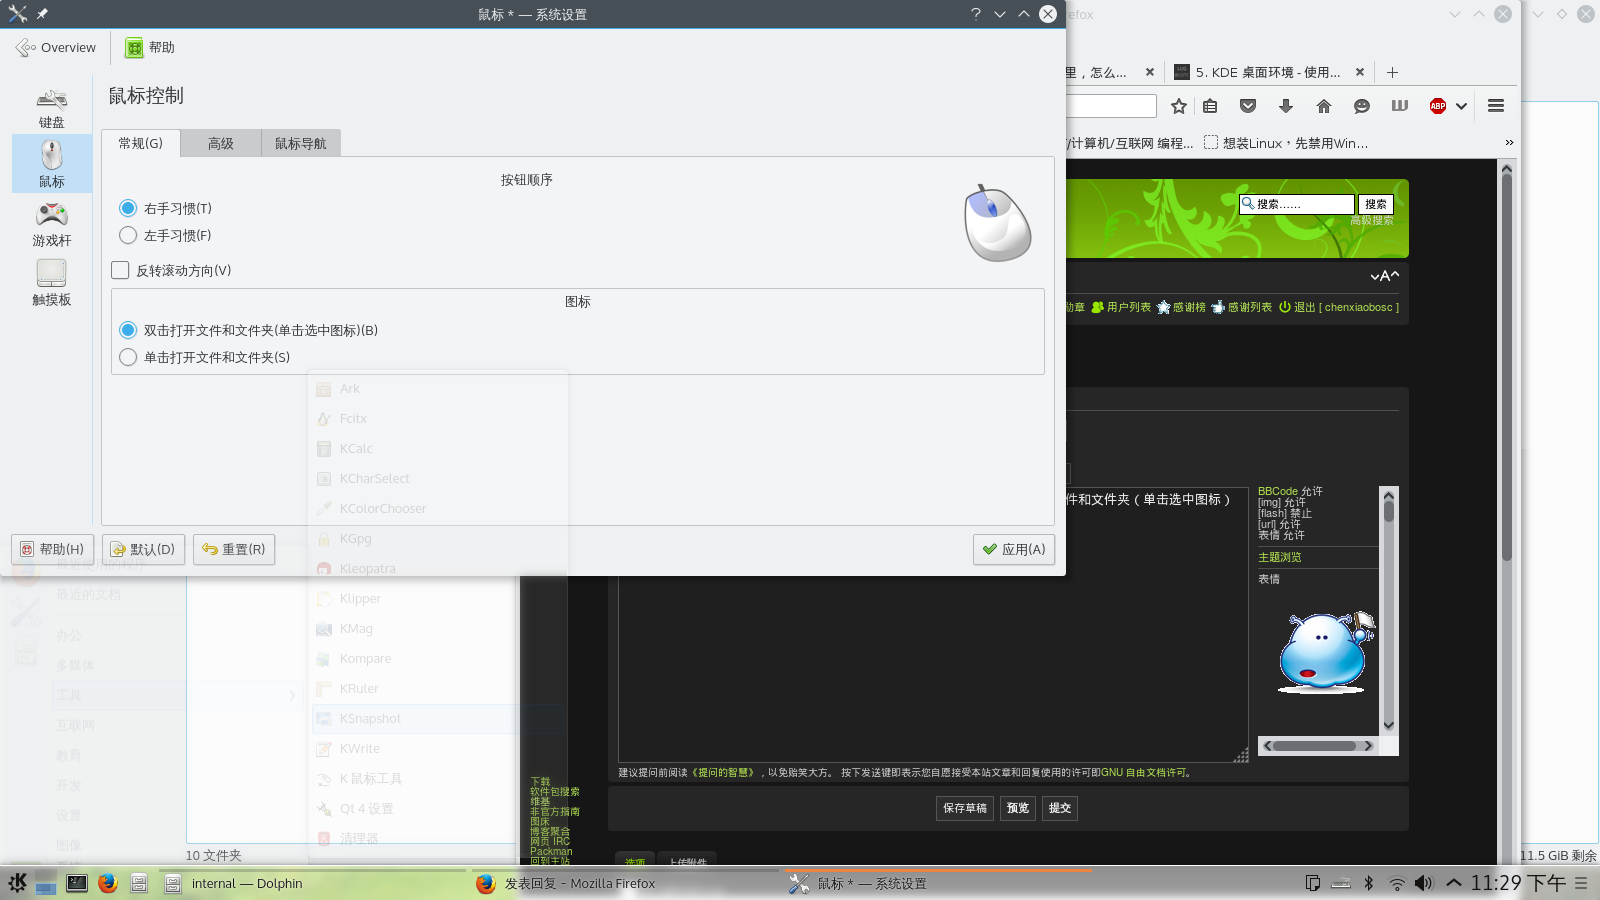Click the horizontal scrollbar under the emoticon panel

click(x=1317, y=746)
